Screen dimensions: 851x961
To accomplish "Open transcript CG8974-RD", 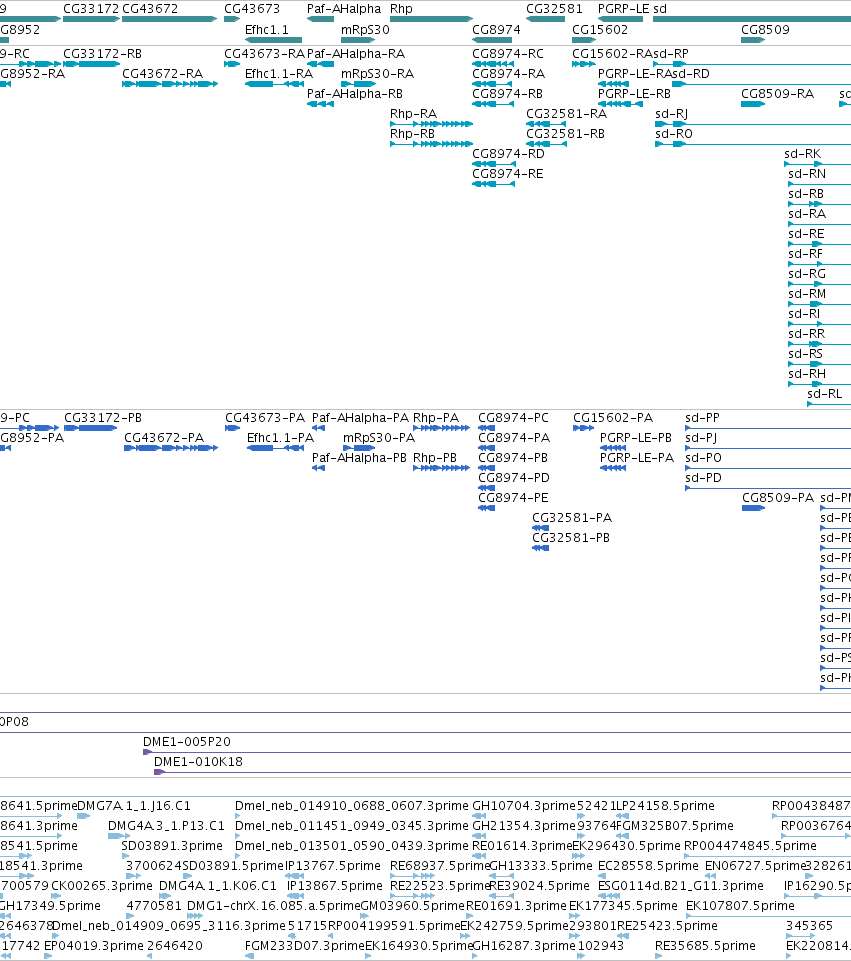I will (x=509, y=154).
